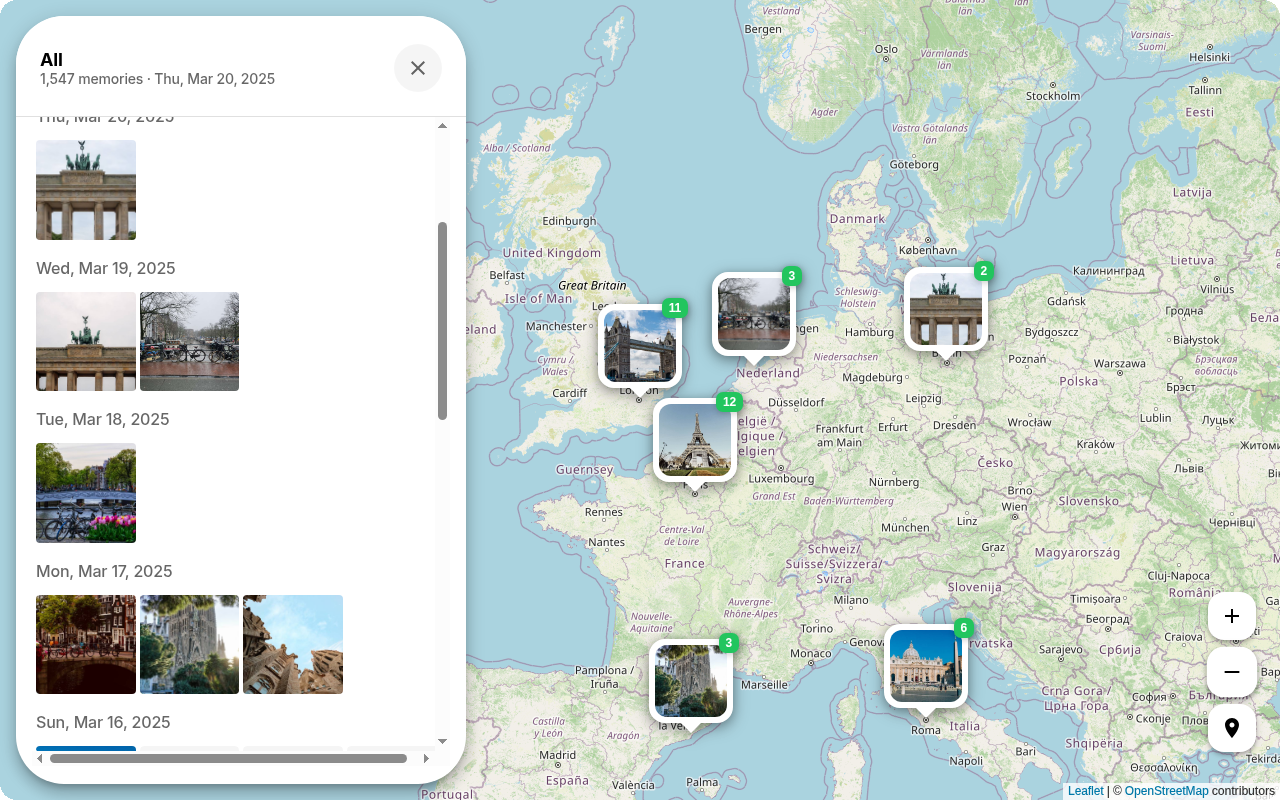Open Rome St. Peter's cluster of 6
Viewport: 1280px width, 800px height.
[926, 666]
